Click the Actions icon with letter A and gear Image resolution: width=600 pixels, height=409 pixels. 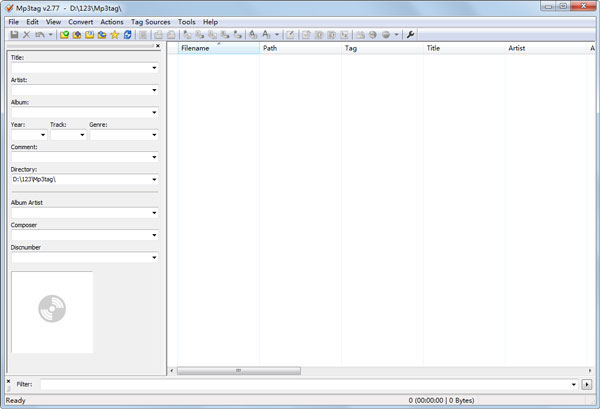(253, 35)
